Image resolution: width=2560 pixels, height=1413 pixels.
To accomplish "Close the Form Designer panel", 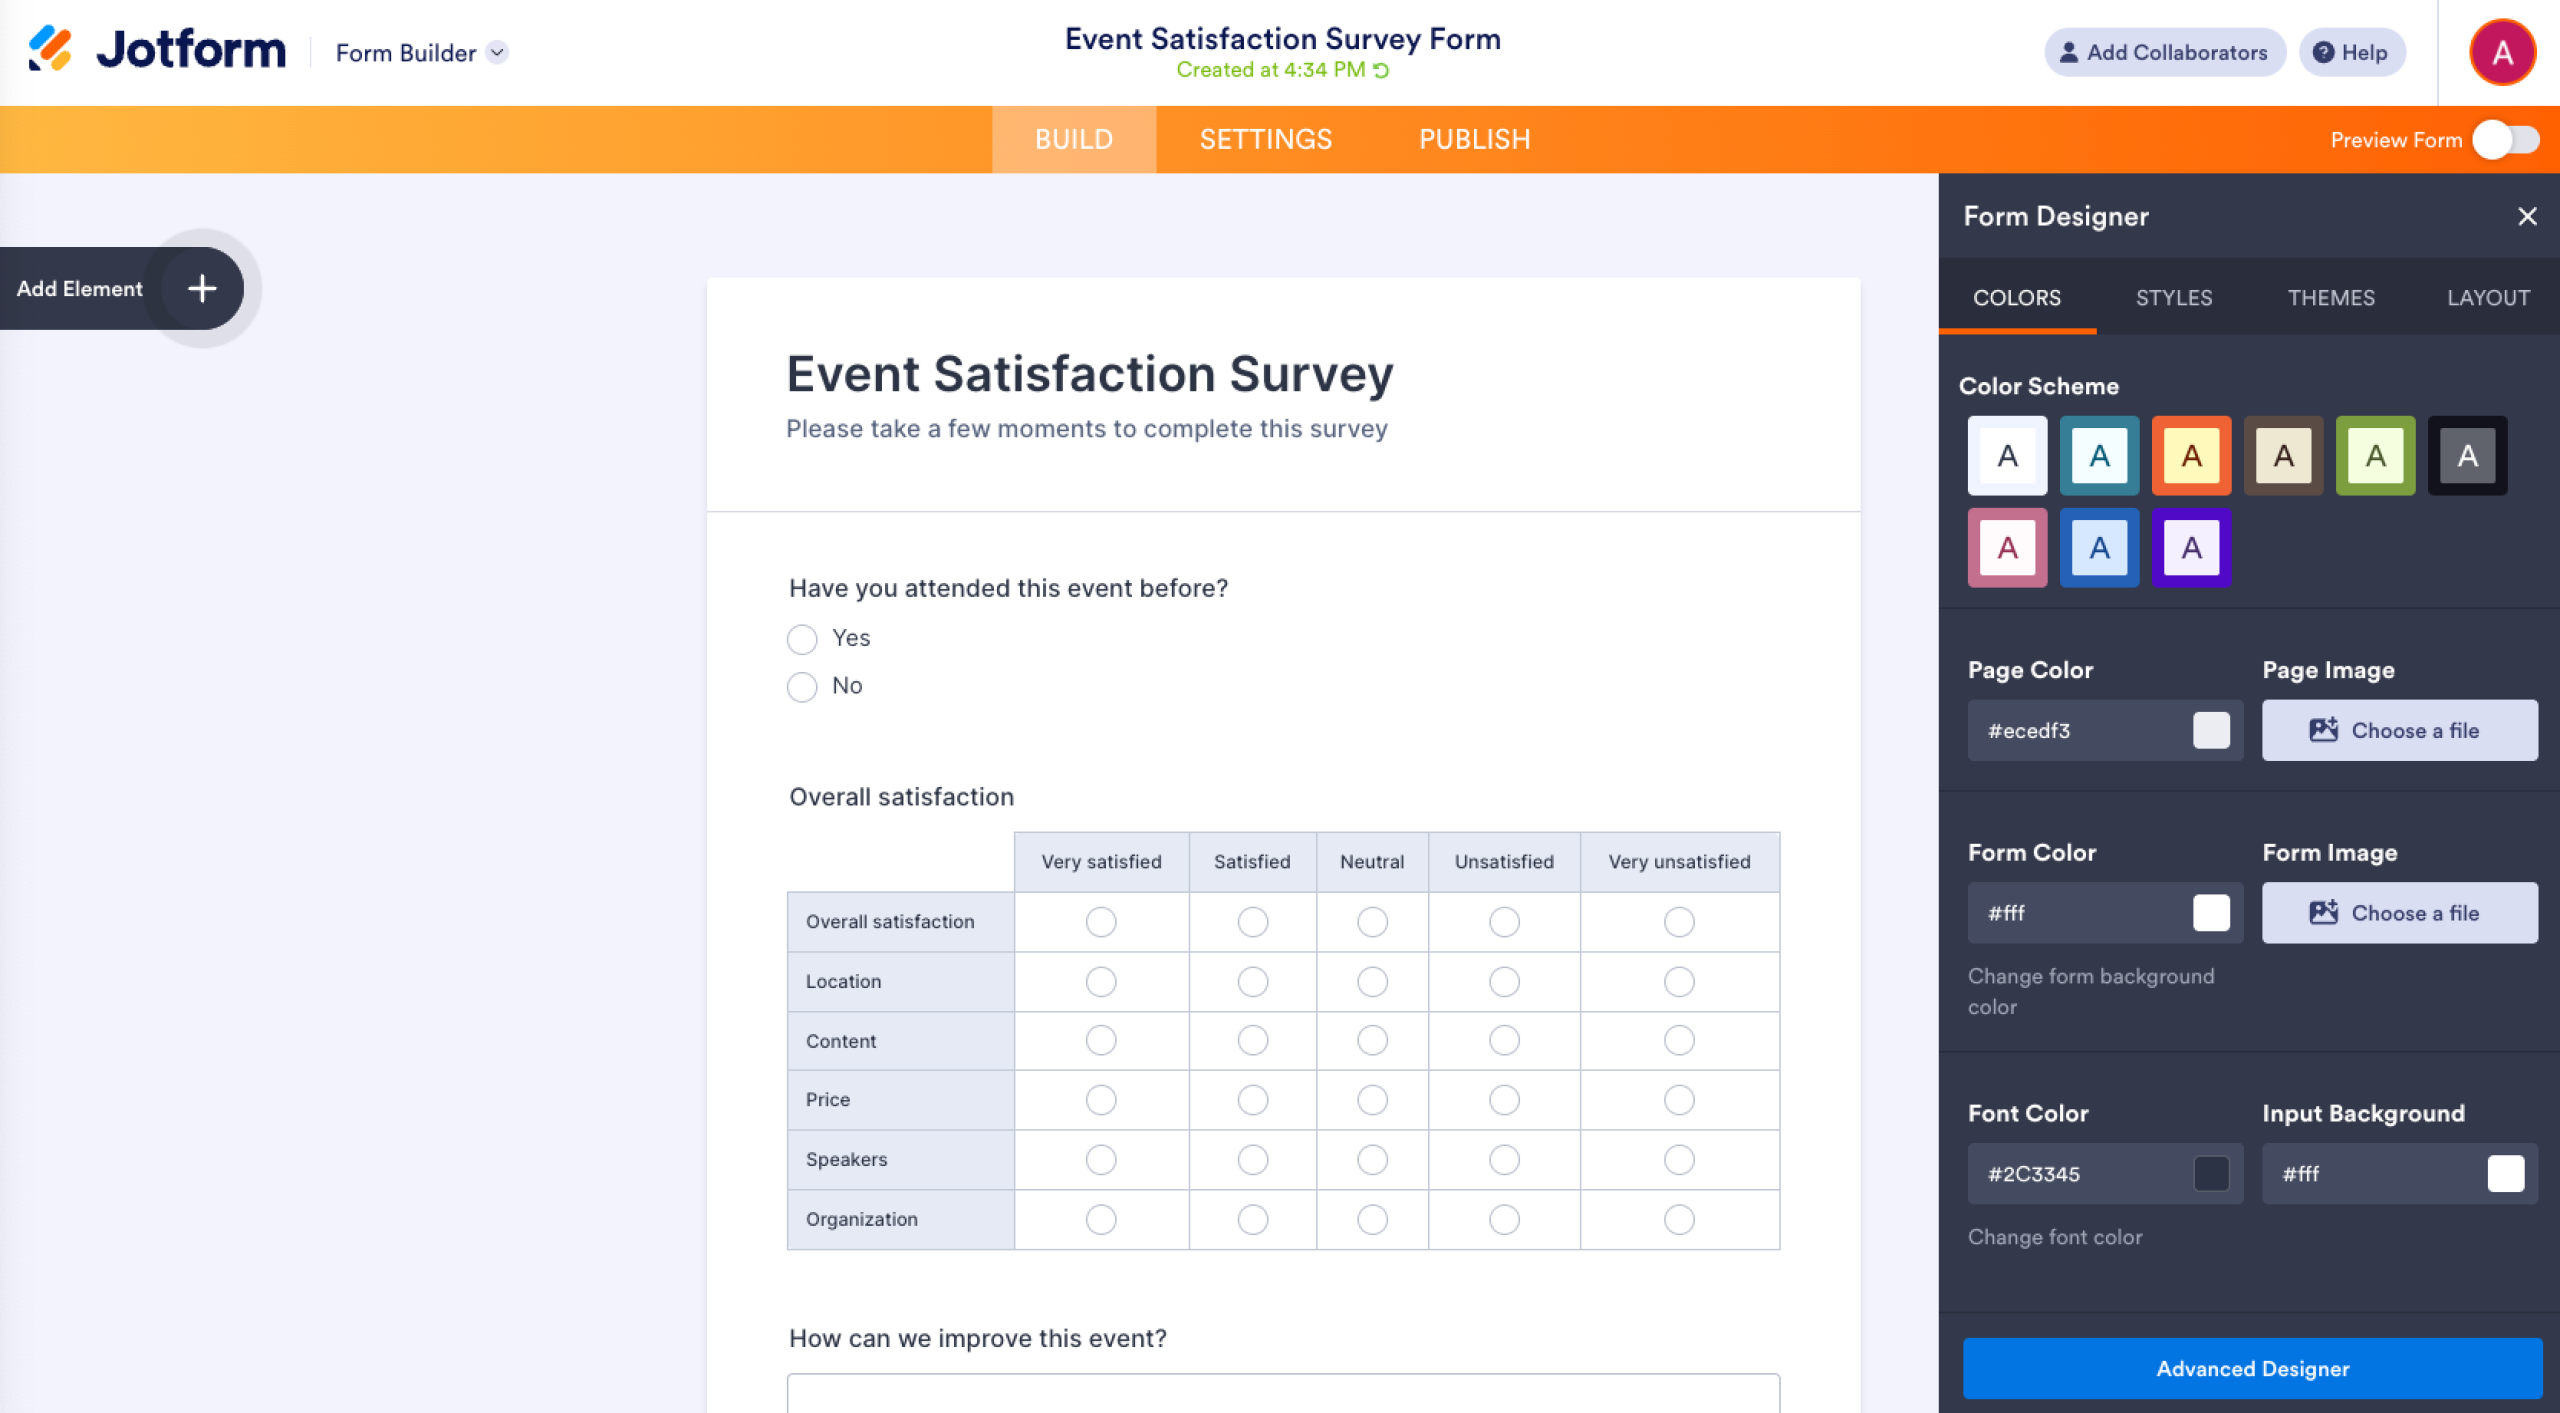I will [x=2528, y=216].
